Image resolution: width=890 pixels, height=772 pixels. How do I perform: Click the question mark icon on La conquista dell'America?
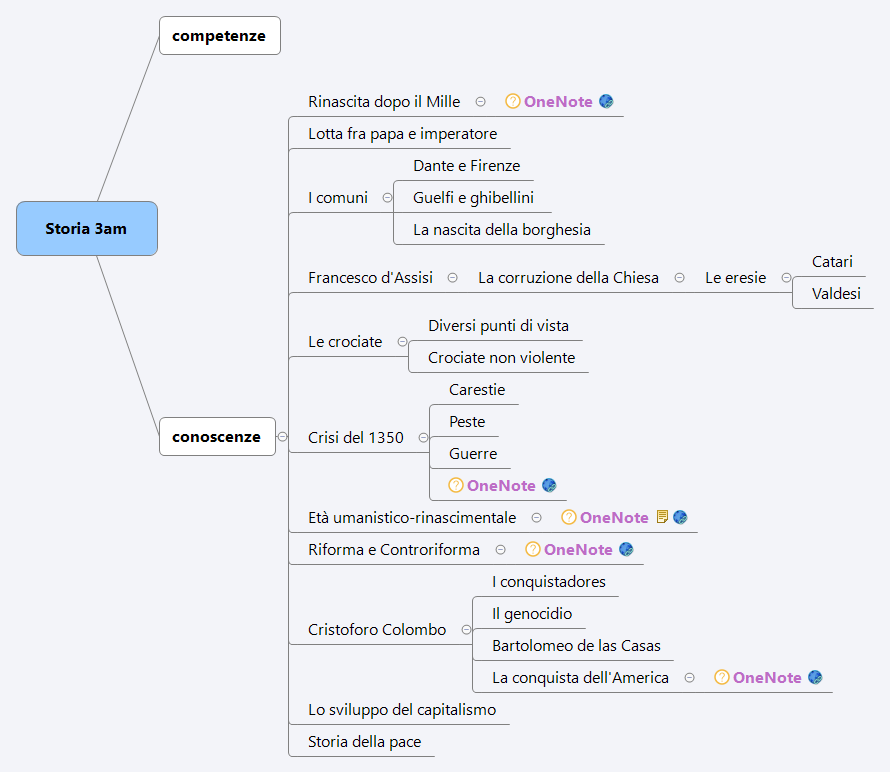(x=721, y=677)
